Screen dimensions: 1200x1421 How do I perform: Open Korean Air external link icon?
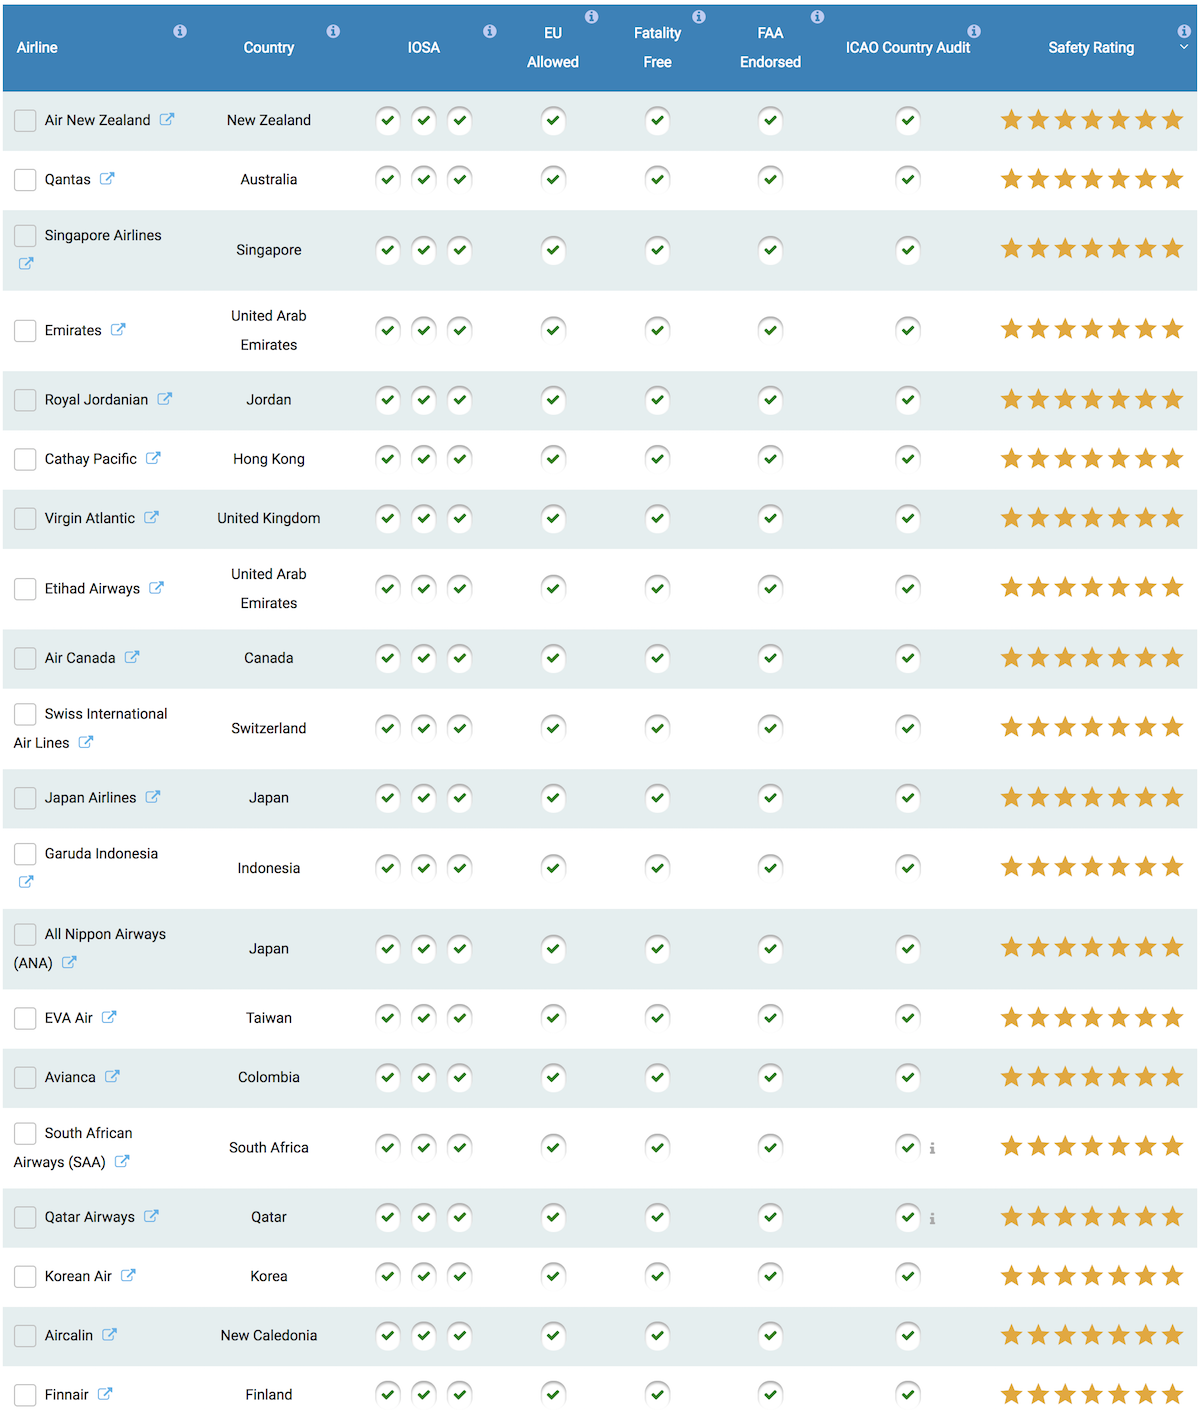(128, 1275)
